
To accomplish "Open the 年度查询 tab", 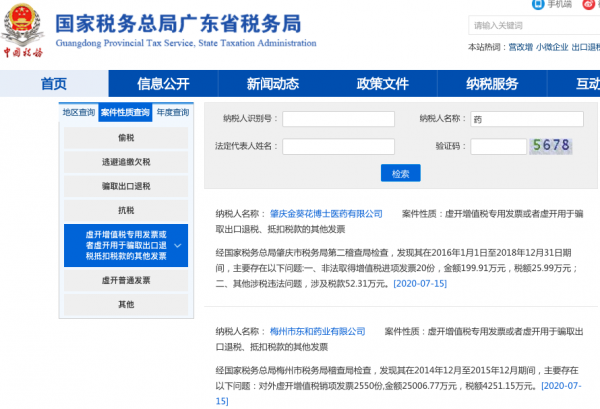I will pos(172,113).
